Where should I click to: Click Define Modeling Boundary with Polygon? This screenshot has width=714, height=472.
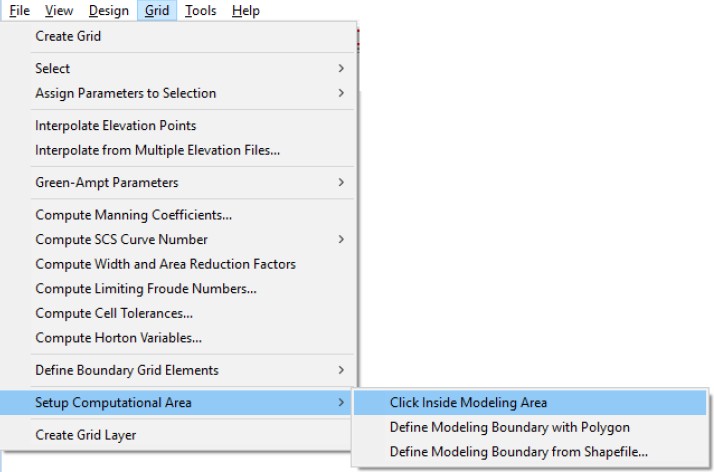(x=509, y=427)
